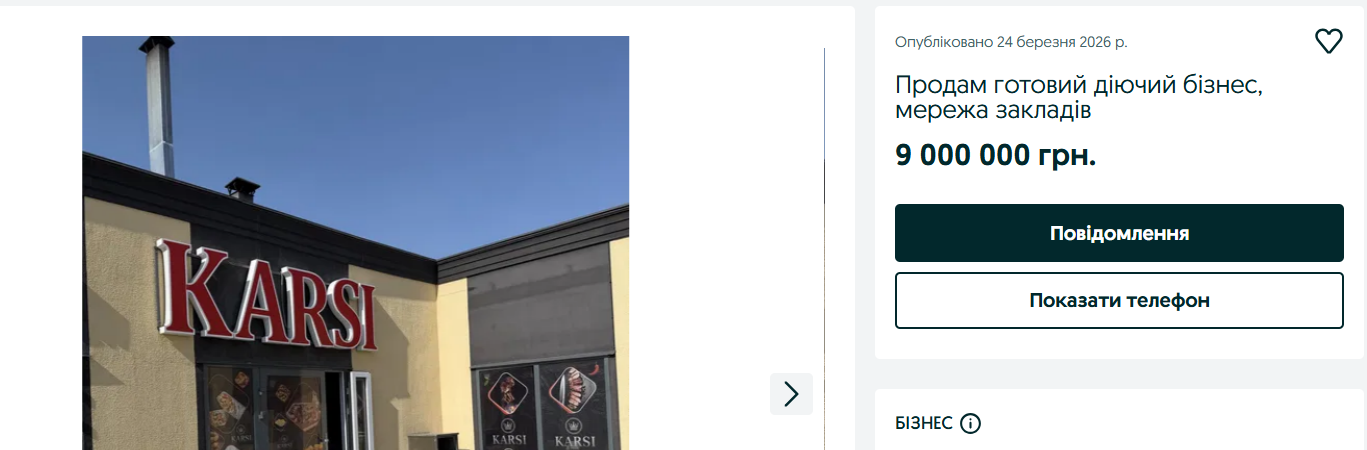1367x450 pixels.
Task: Click the door posters under KARSI sign
Action: [264, 408]
